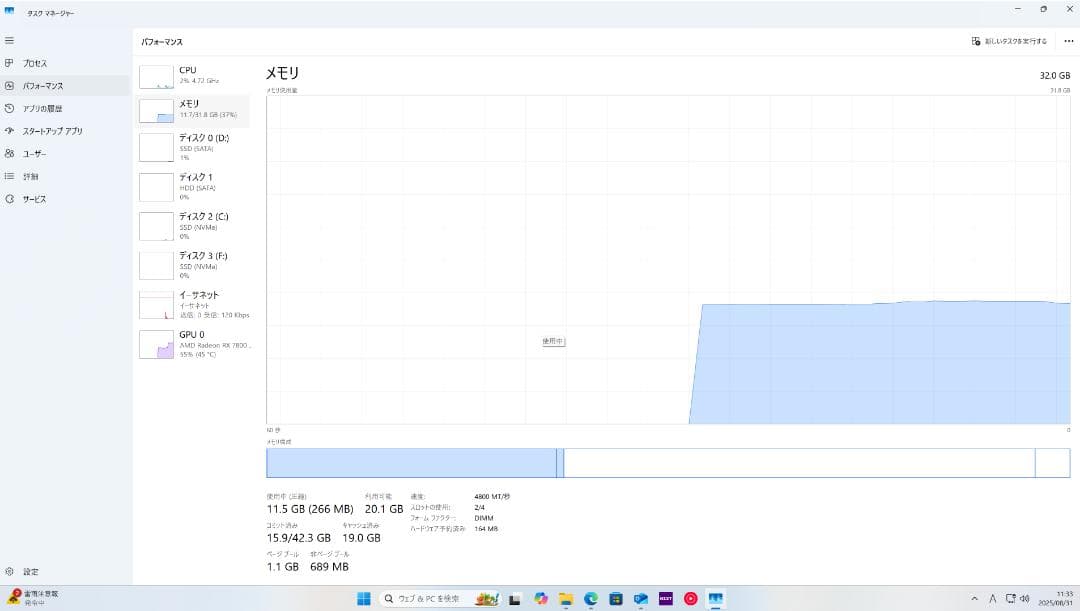Select the CPU performance graph
This screenshot has width=1080, height=611.
click(x=192, y=76)
